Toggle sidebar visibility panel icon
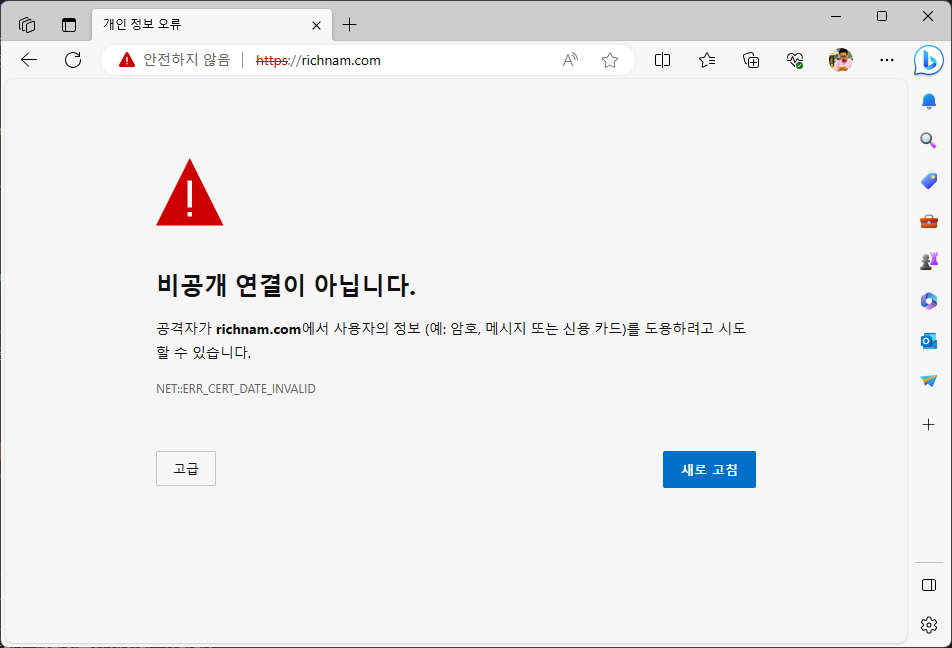952x648 pixels. [x=928, y=585]
